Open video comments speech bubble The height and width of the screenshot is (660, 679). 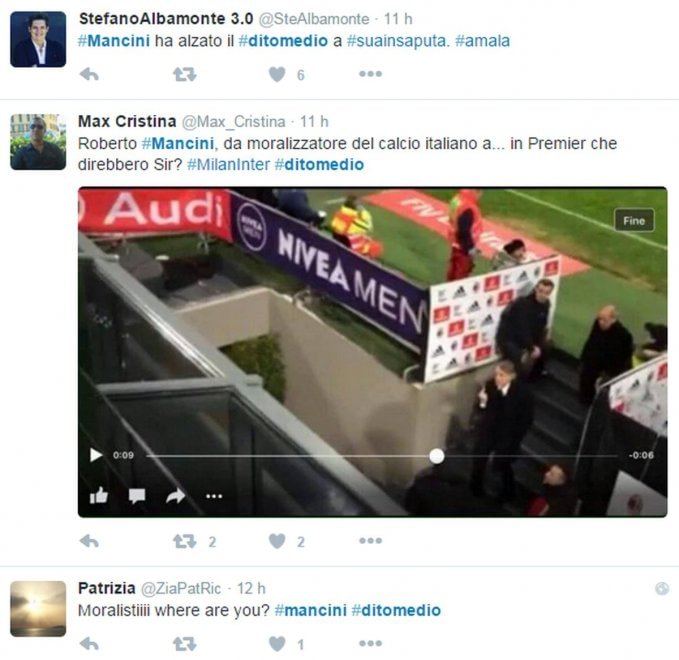pos(137,496)
